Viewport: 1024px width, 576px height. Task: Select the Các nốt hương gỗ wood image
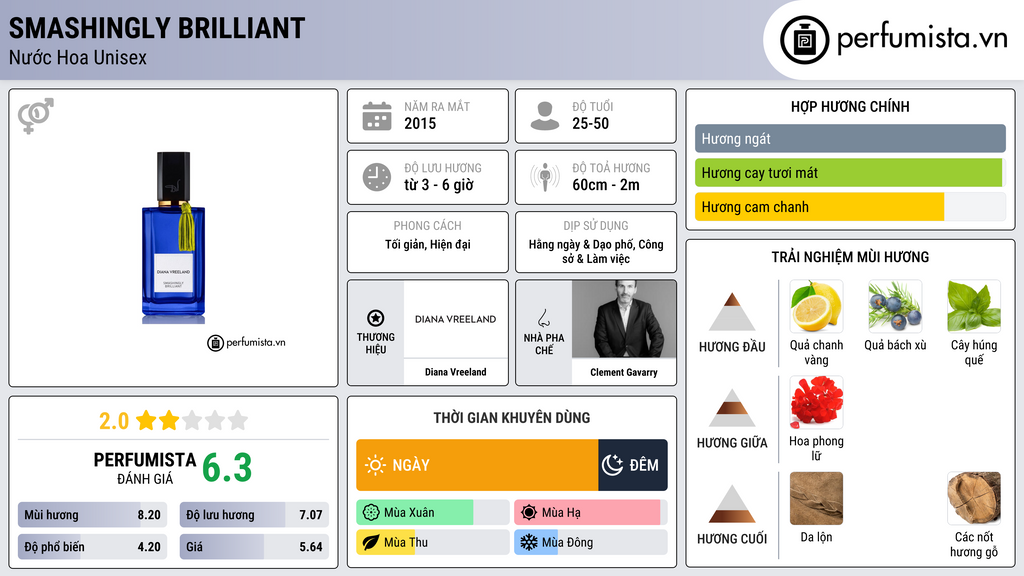tap(974, 498)
